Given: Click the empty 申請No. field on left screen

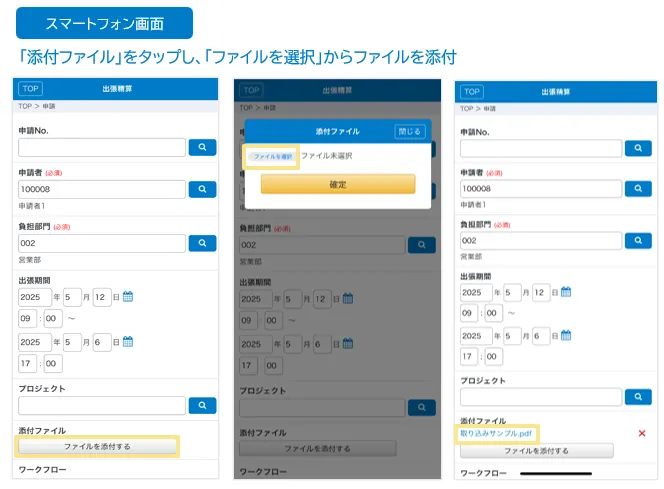Looking at the screenshot, I should click(x=102, y=148).
